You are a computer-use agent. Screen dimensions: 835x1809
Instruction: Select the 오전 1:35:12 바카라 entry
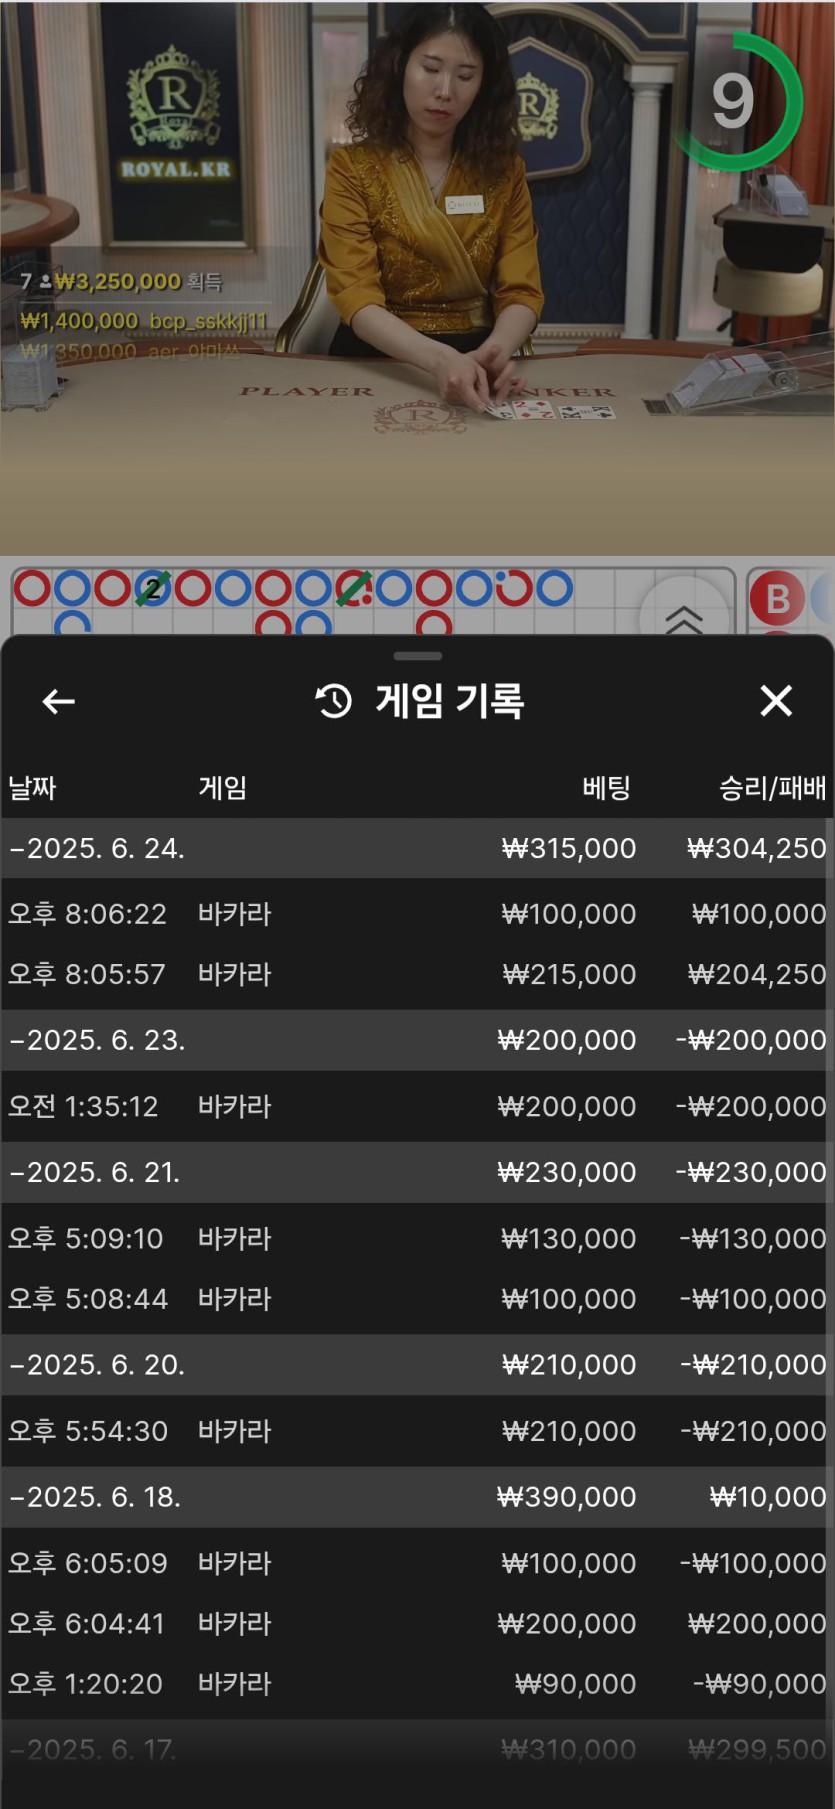[417, 1106]
